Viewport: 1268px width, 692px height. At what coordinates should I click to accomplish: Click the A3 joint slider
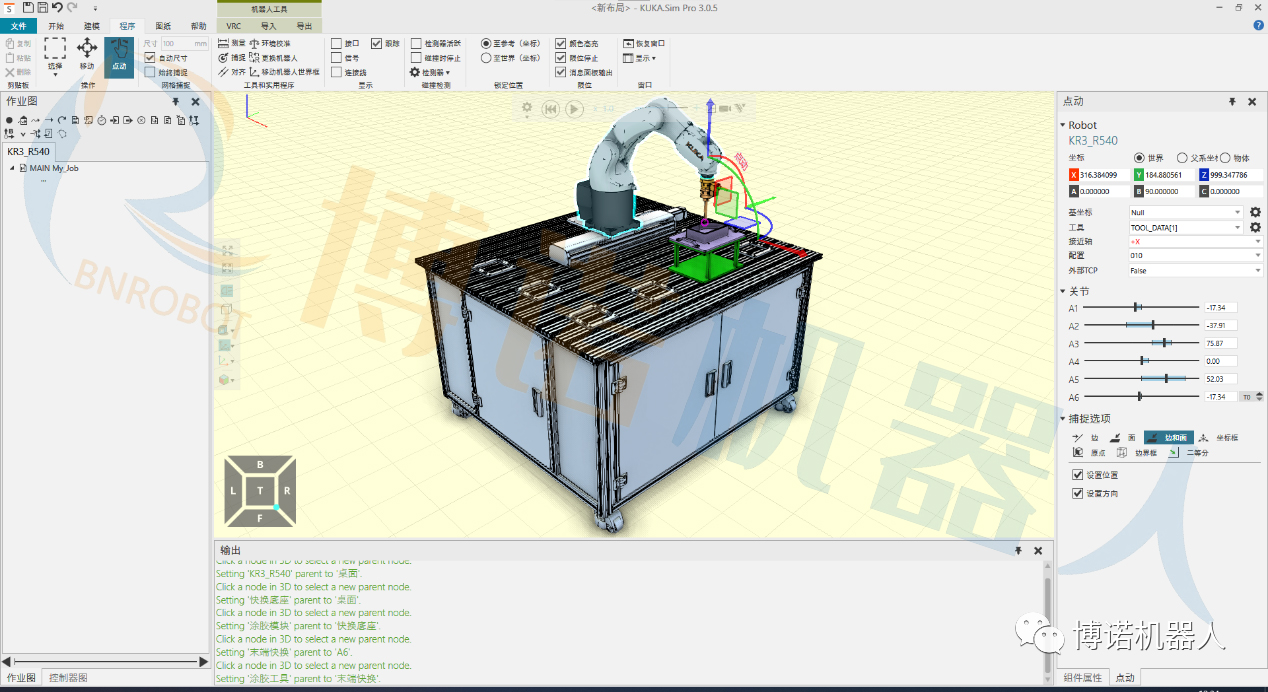[1142, 343]
